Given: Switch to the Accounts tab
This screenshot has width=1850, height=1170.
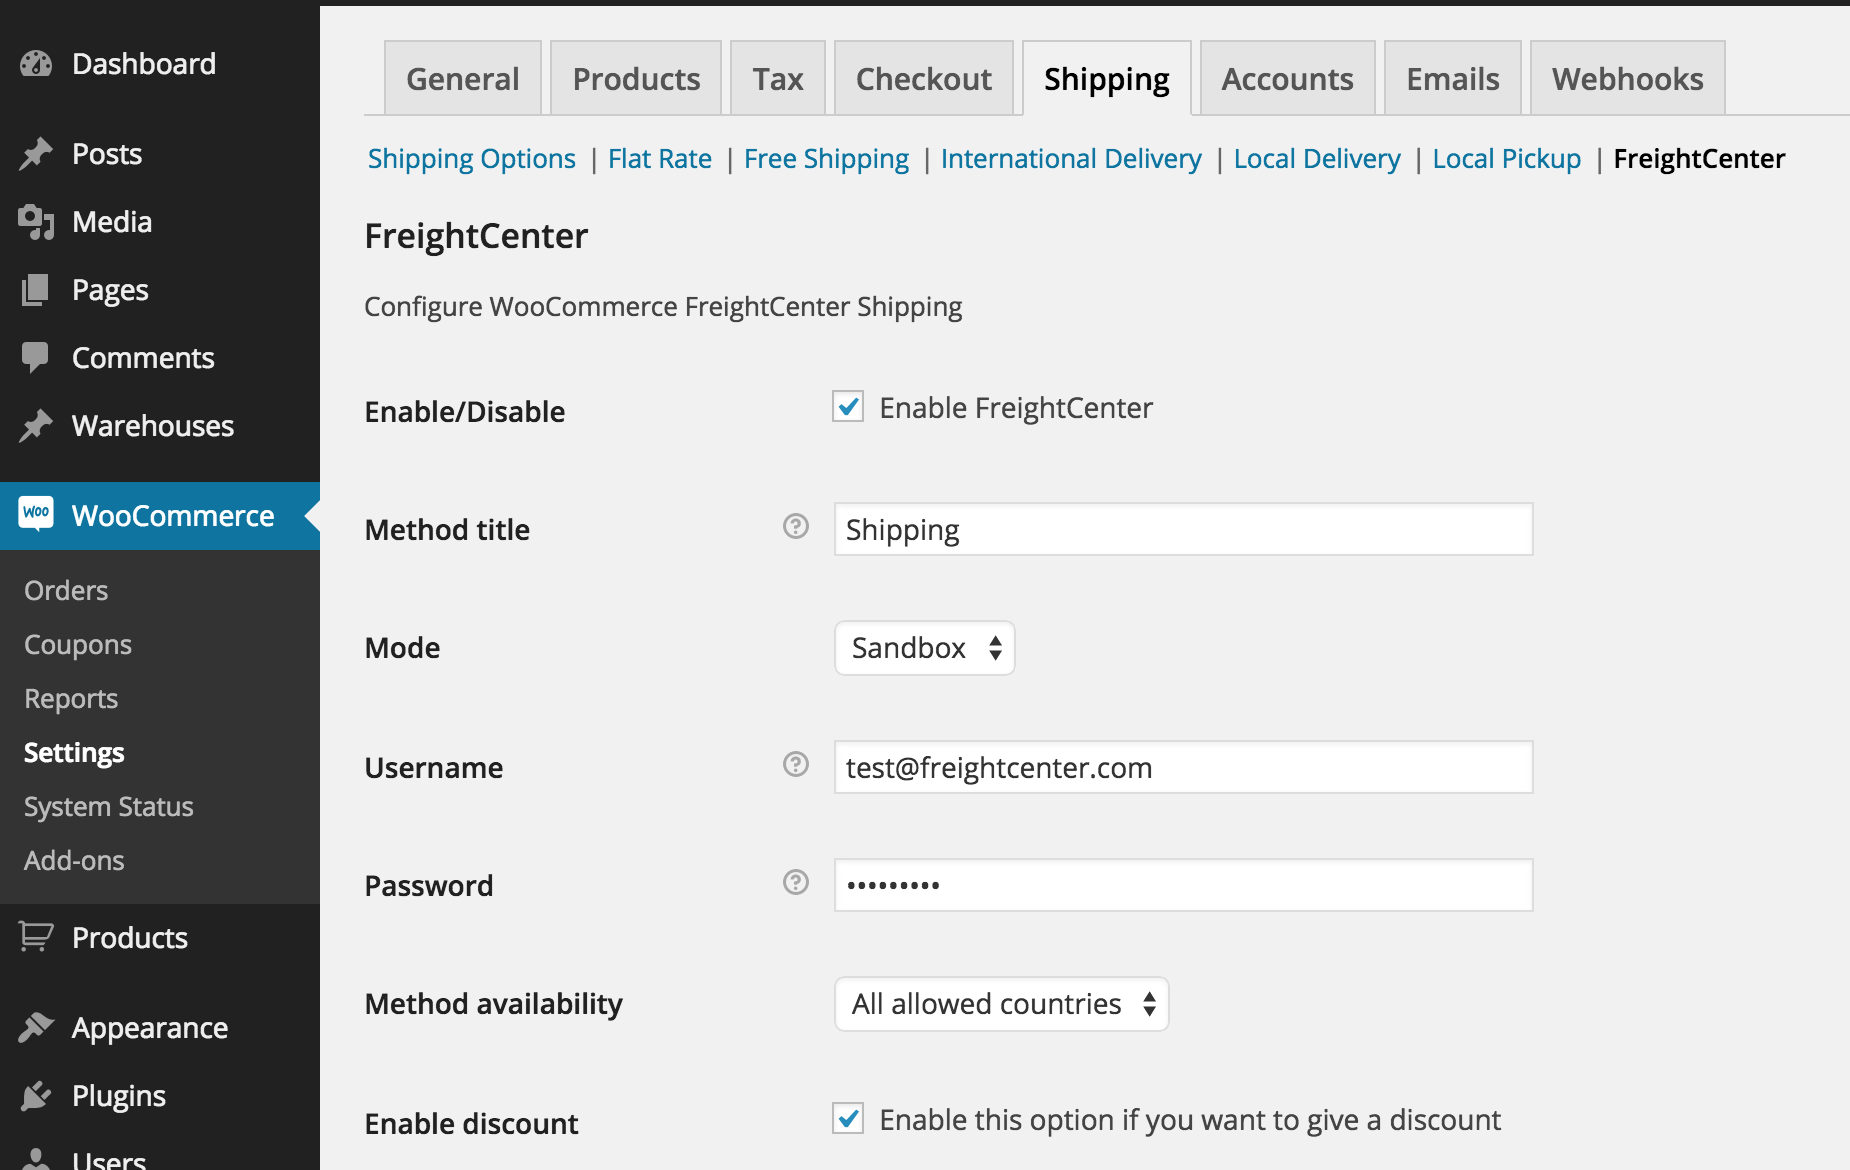Looking at the screenshot, I should pyautogui.click(x=1288, y=78).
